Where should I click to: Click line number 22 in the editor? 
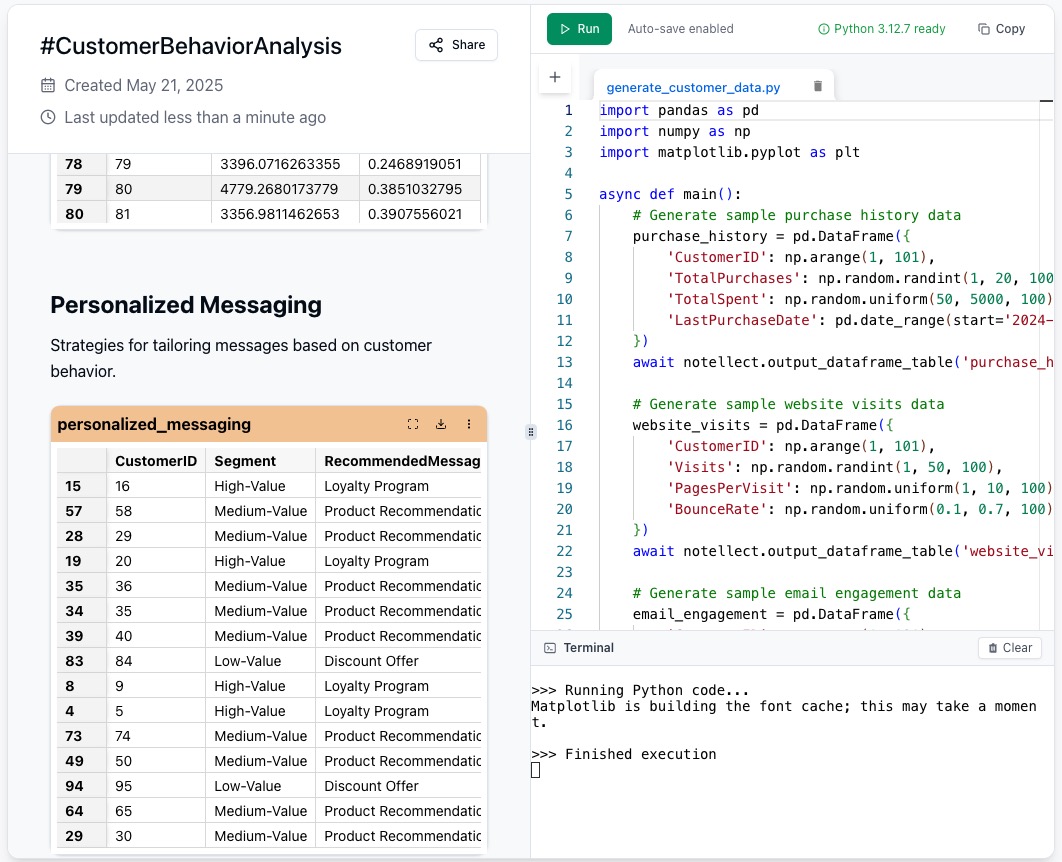coord(564,551)
